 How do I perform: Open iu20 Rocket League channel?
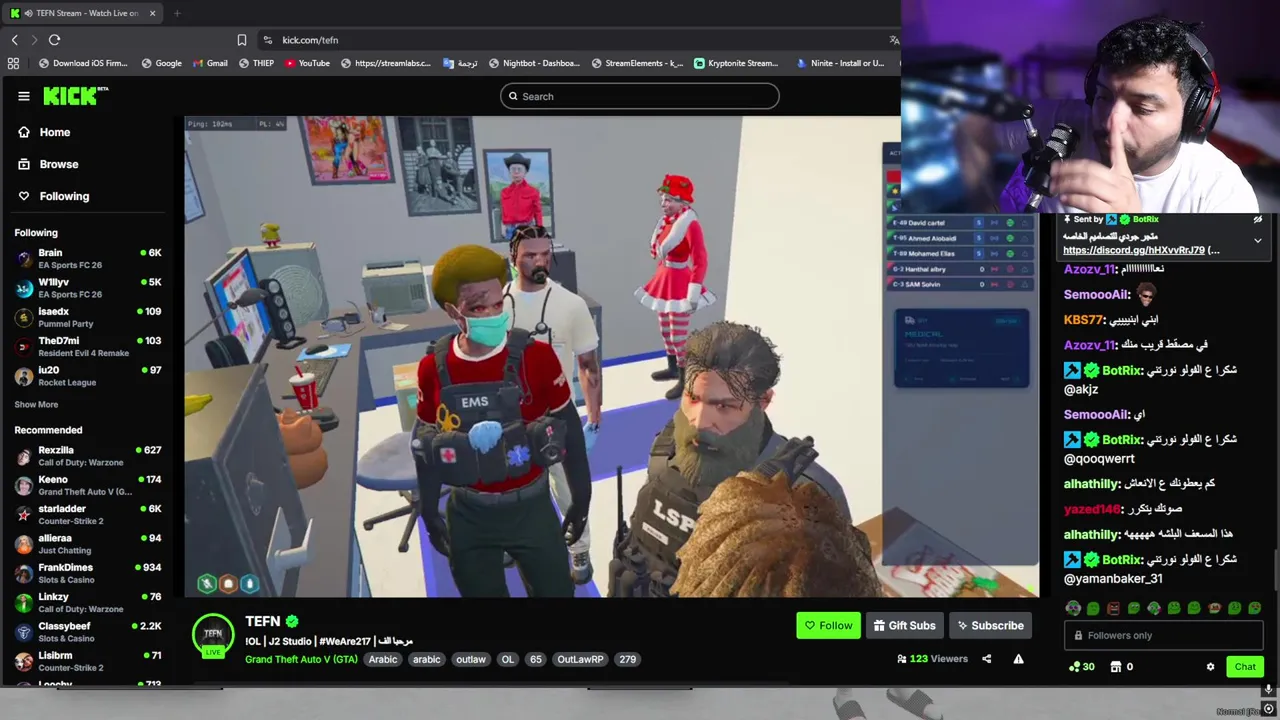point(87,375)
